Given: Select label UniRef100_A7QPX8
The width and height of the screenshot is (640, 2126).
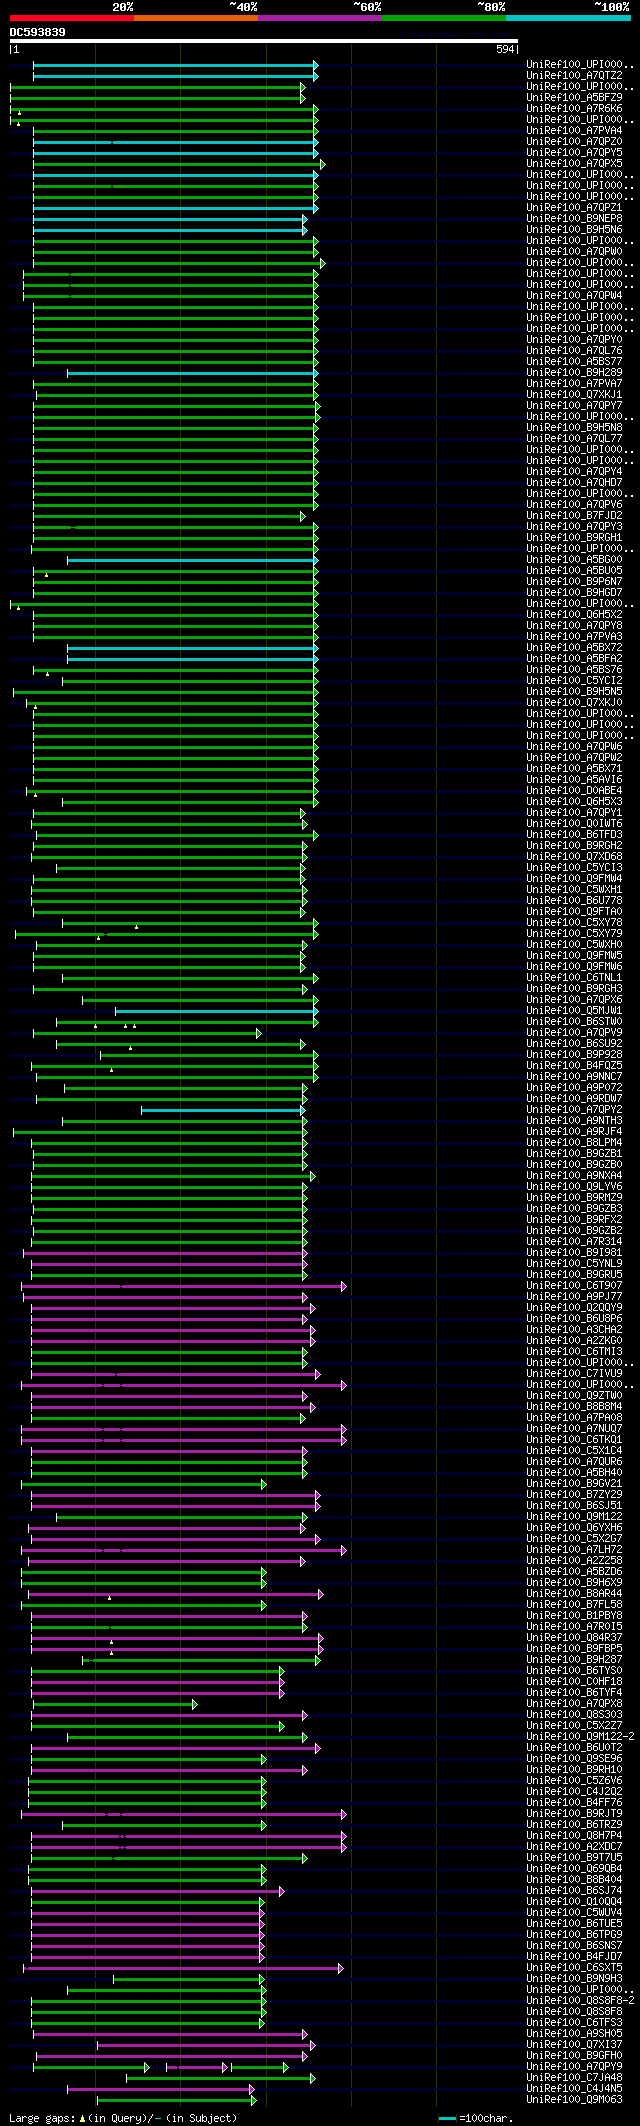Looking at the screenshot, I should pyautogui.click(x=574, y=1704).
